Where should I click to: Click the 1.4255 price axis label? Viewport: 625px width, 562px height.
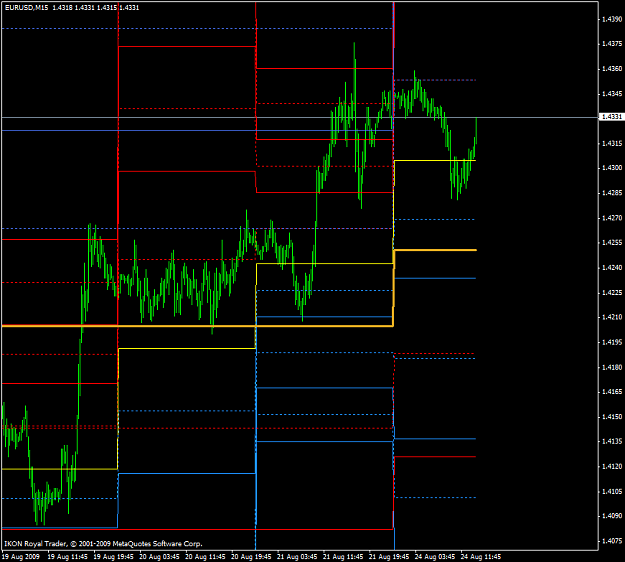pos(612,243)
